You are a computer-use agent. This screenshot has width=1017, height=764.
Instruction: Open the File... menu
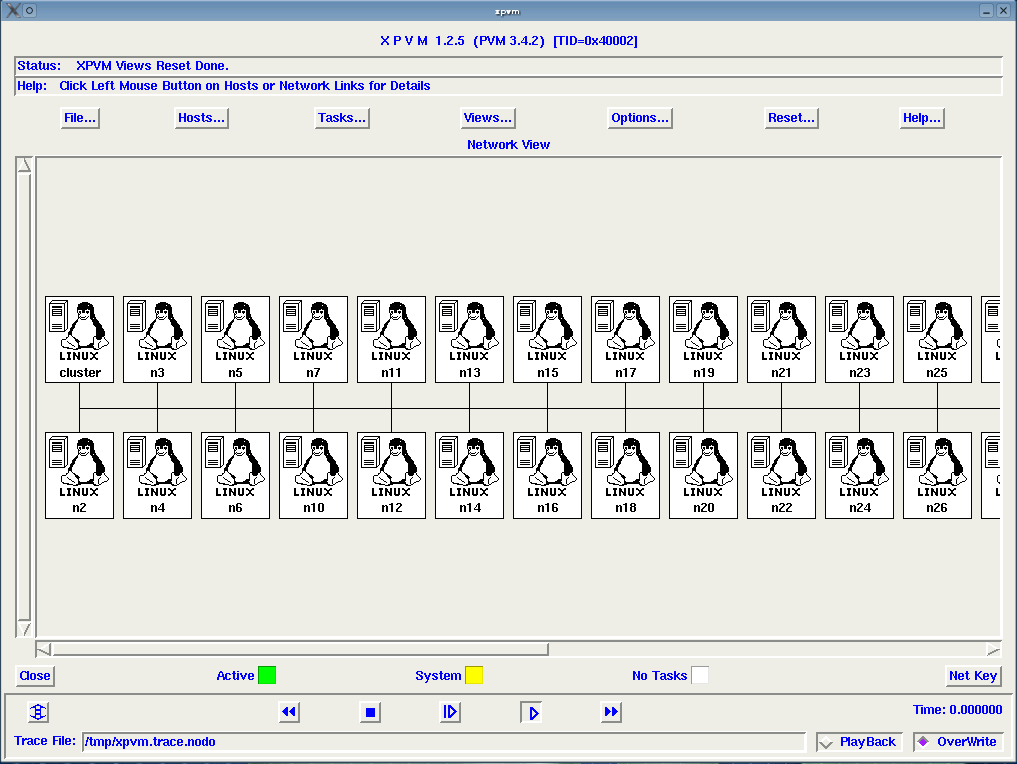coord(80,118)
